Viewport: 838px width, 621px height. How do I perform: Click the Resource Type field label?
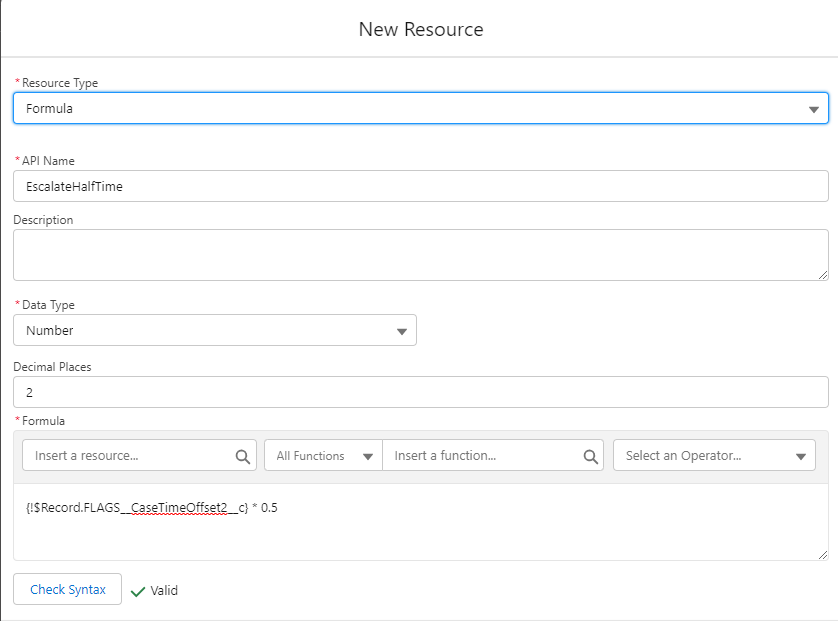pos(60,83)
